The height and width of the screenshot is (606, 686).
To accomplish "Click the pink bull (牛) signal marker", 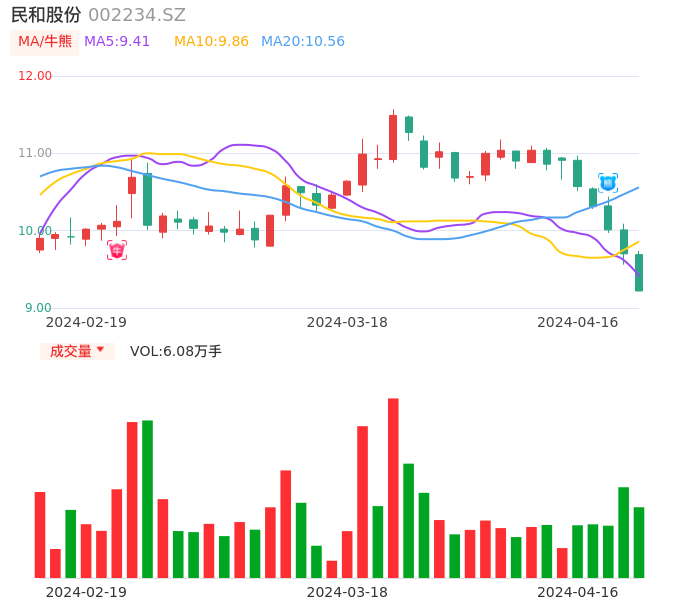I will [x=117, y=250].
